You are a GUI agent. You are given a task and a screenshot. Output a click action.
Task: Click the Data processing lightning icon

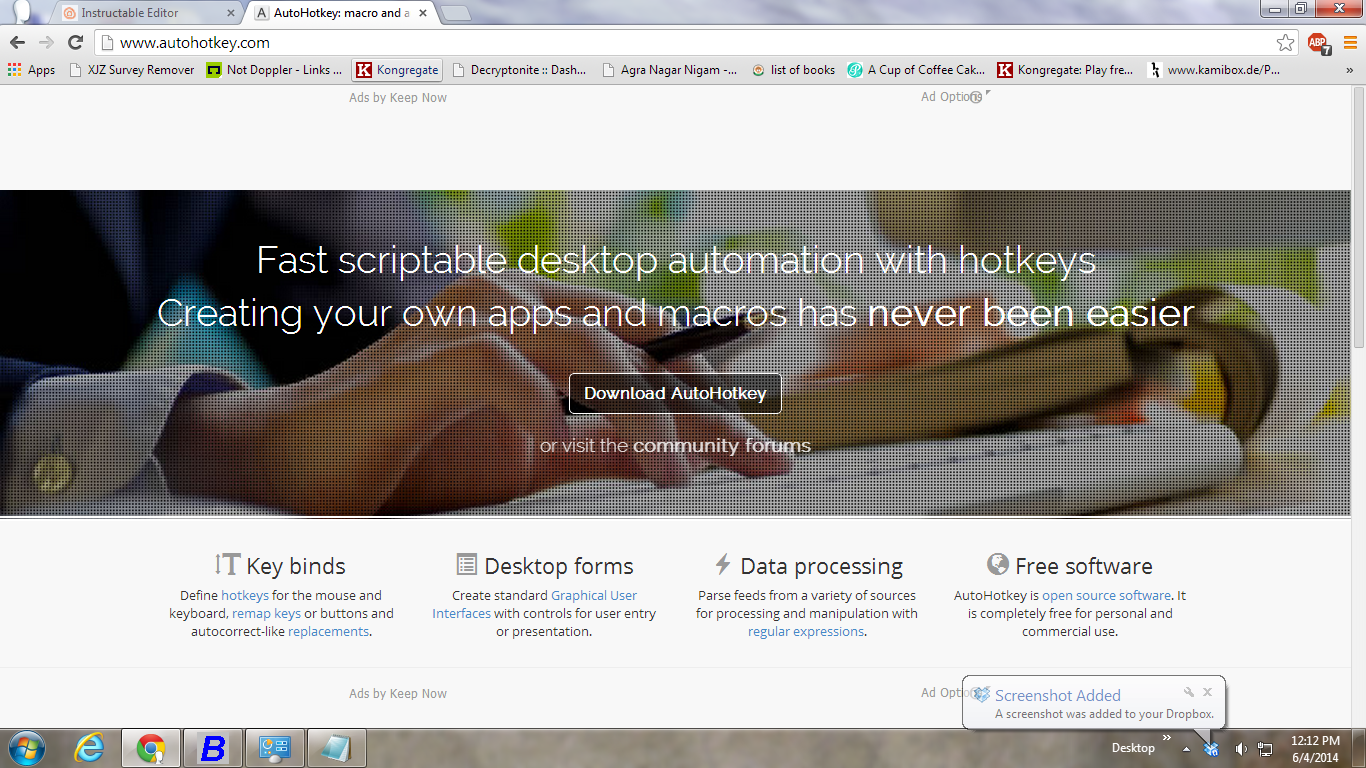722,564
